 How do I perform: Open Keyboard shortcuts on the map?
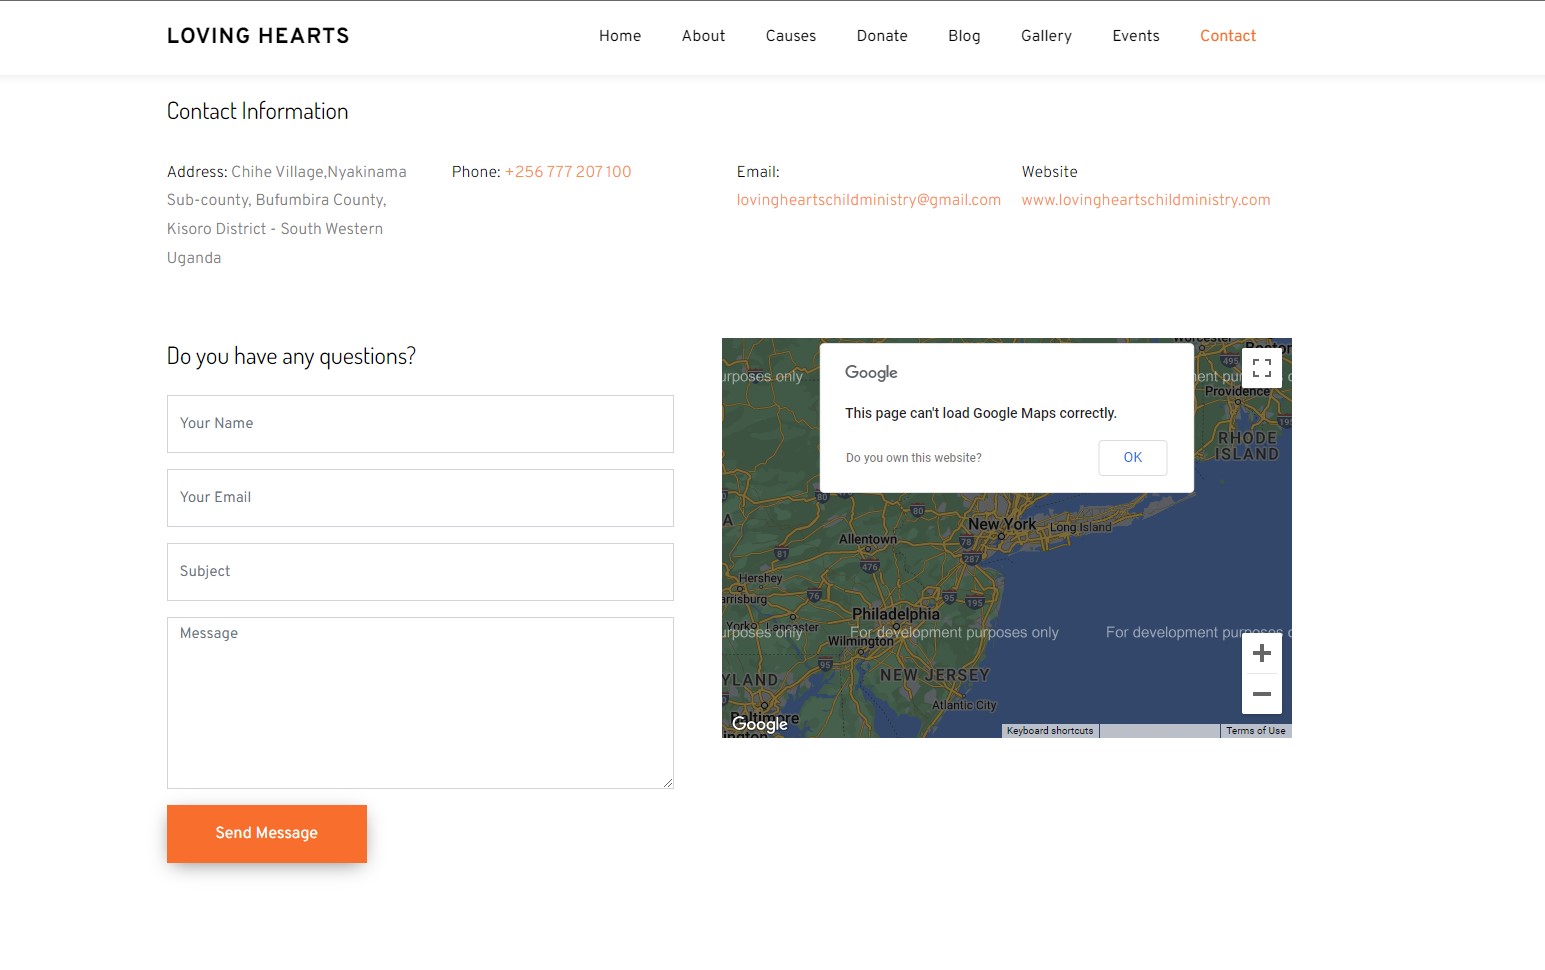(1050, 731)
